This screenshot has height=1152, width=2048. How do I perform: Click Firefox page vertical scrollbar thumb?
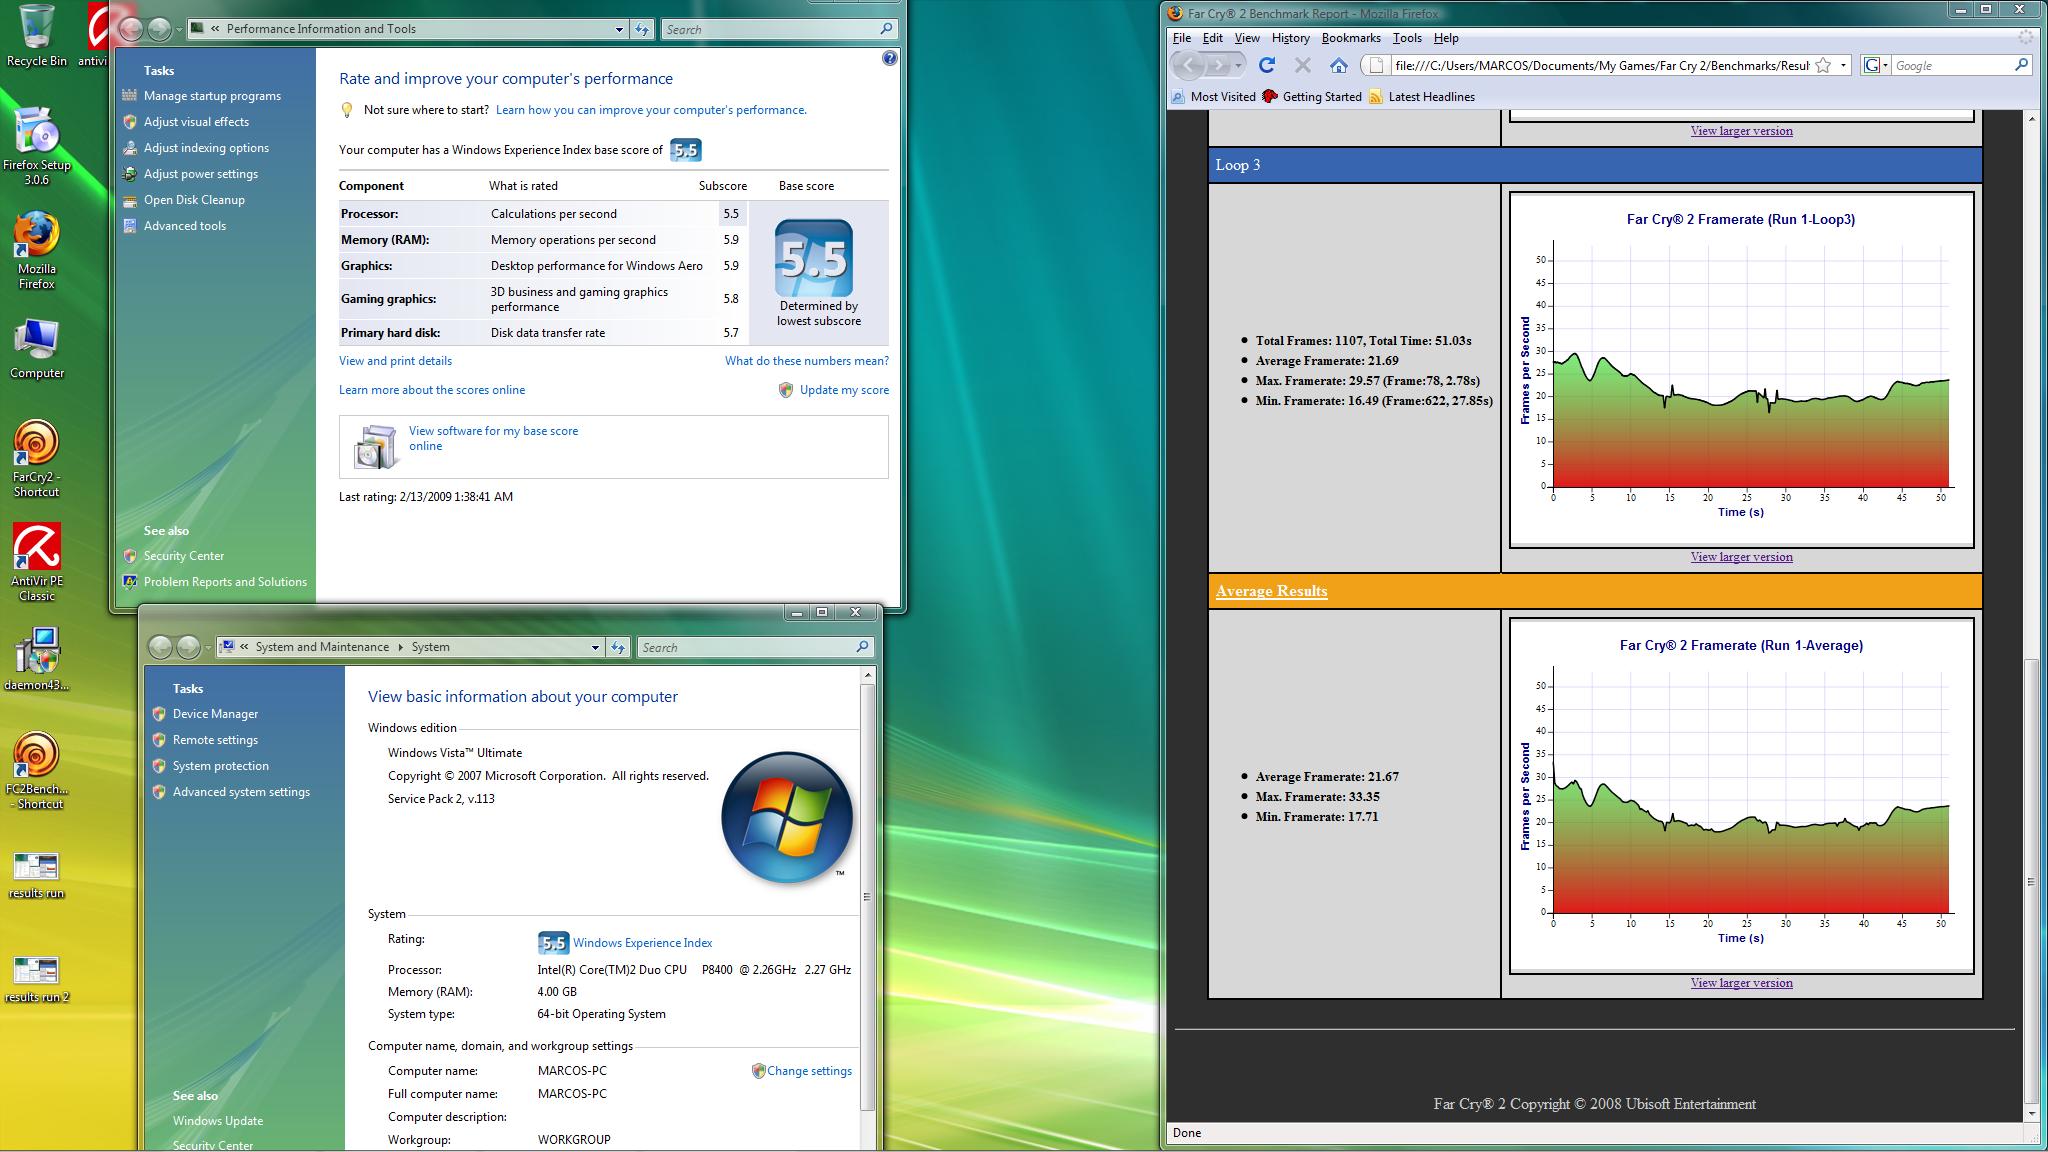point(2031,881)
